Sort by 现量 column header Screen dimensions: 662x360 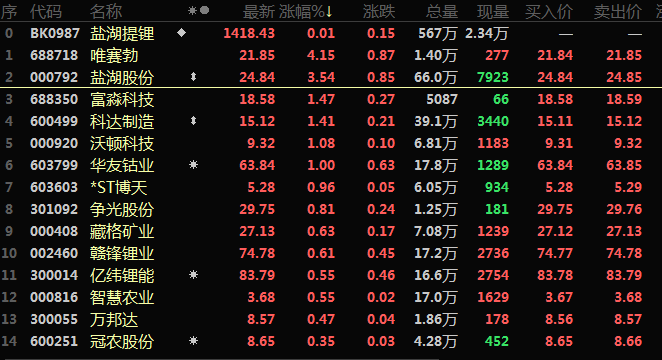493,11
